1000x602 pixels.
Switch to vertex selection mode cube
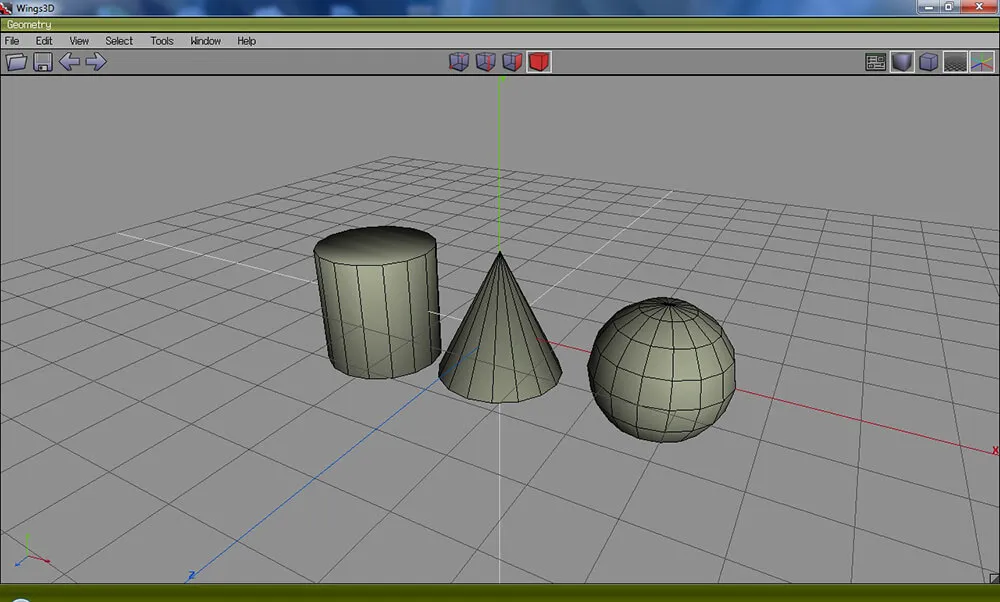(458, 62)
